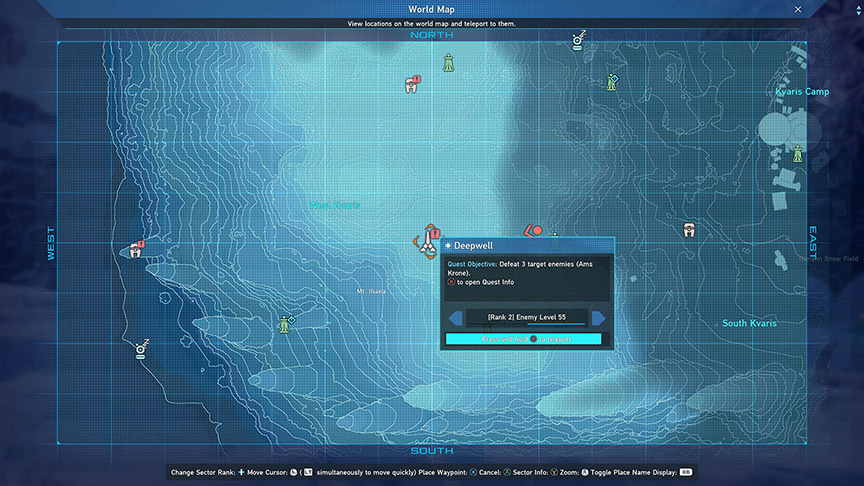Close the World Map window
This screenshot has height=486, width=864.
tap(797, 9)
